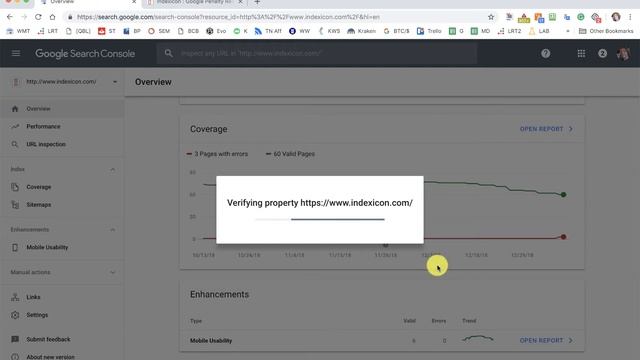This screenshot has height=360, width=640.
Task: Open a new browser tab
Action: (257, 2)
